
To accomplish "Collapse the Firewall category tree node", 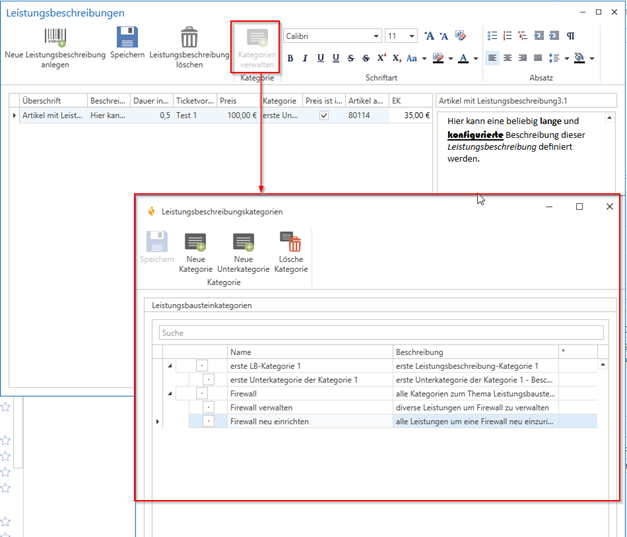I will 169,394.
